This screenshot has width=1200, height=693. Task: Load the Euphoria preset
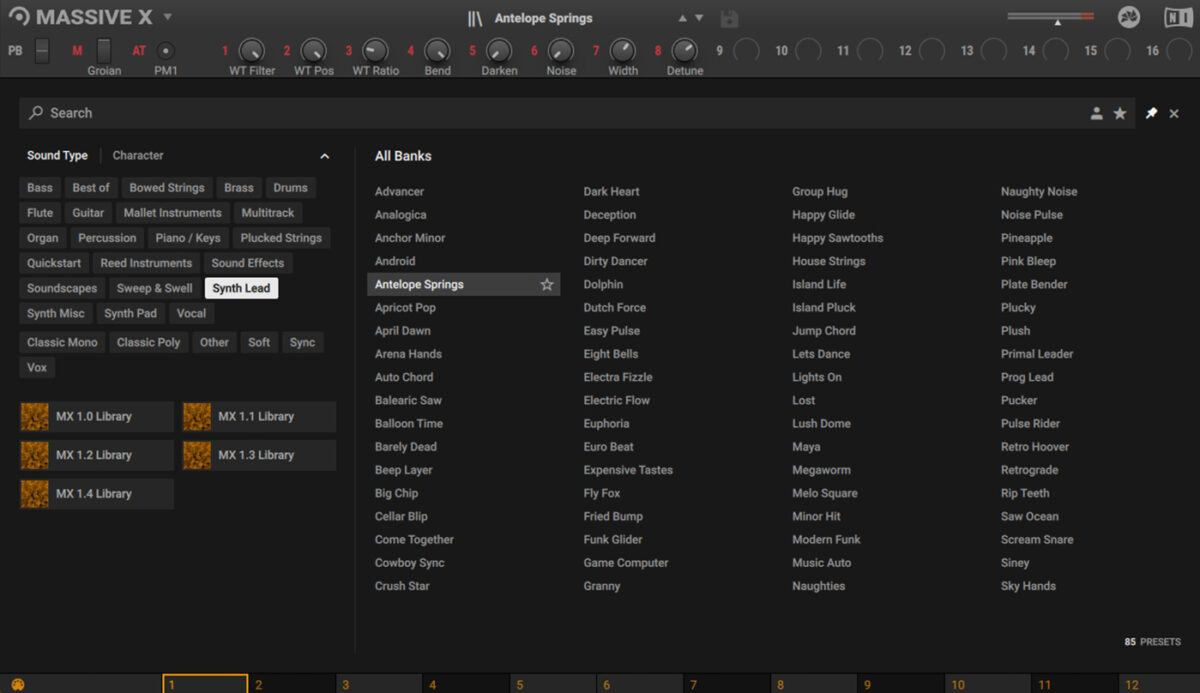pos(606,424)
